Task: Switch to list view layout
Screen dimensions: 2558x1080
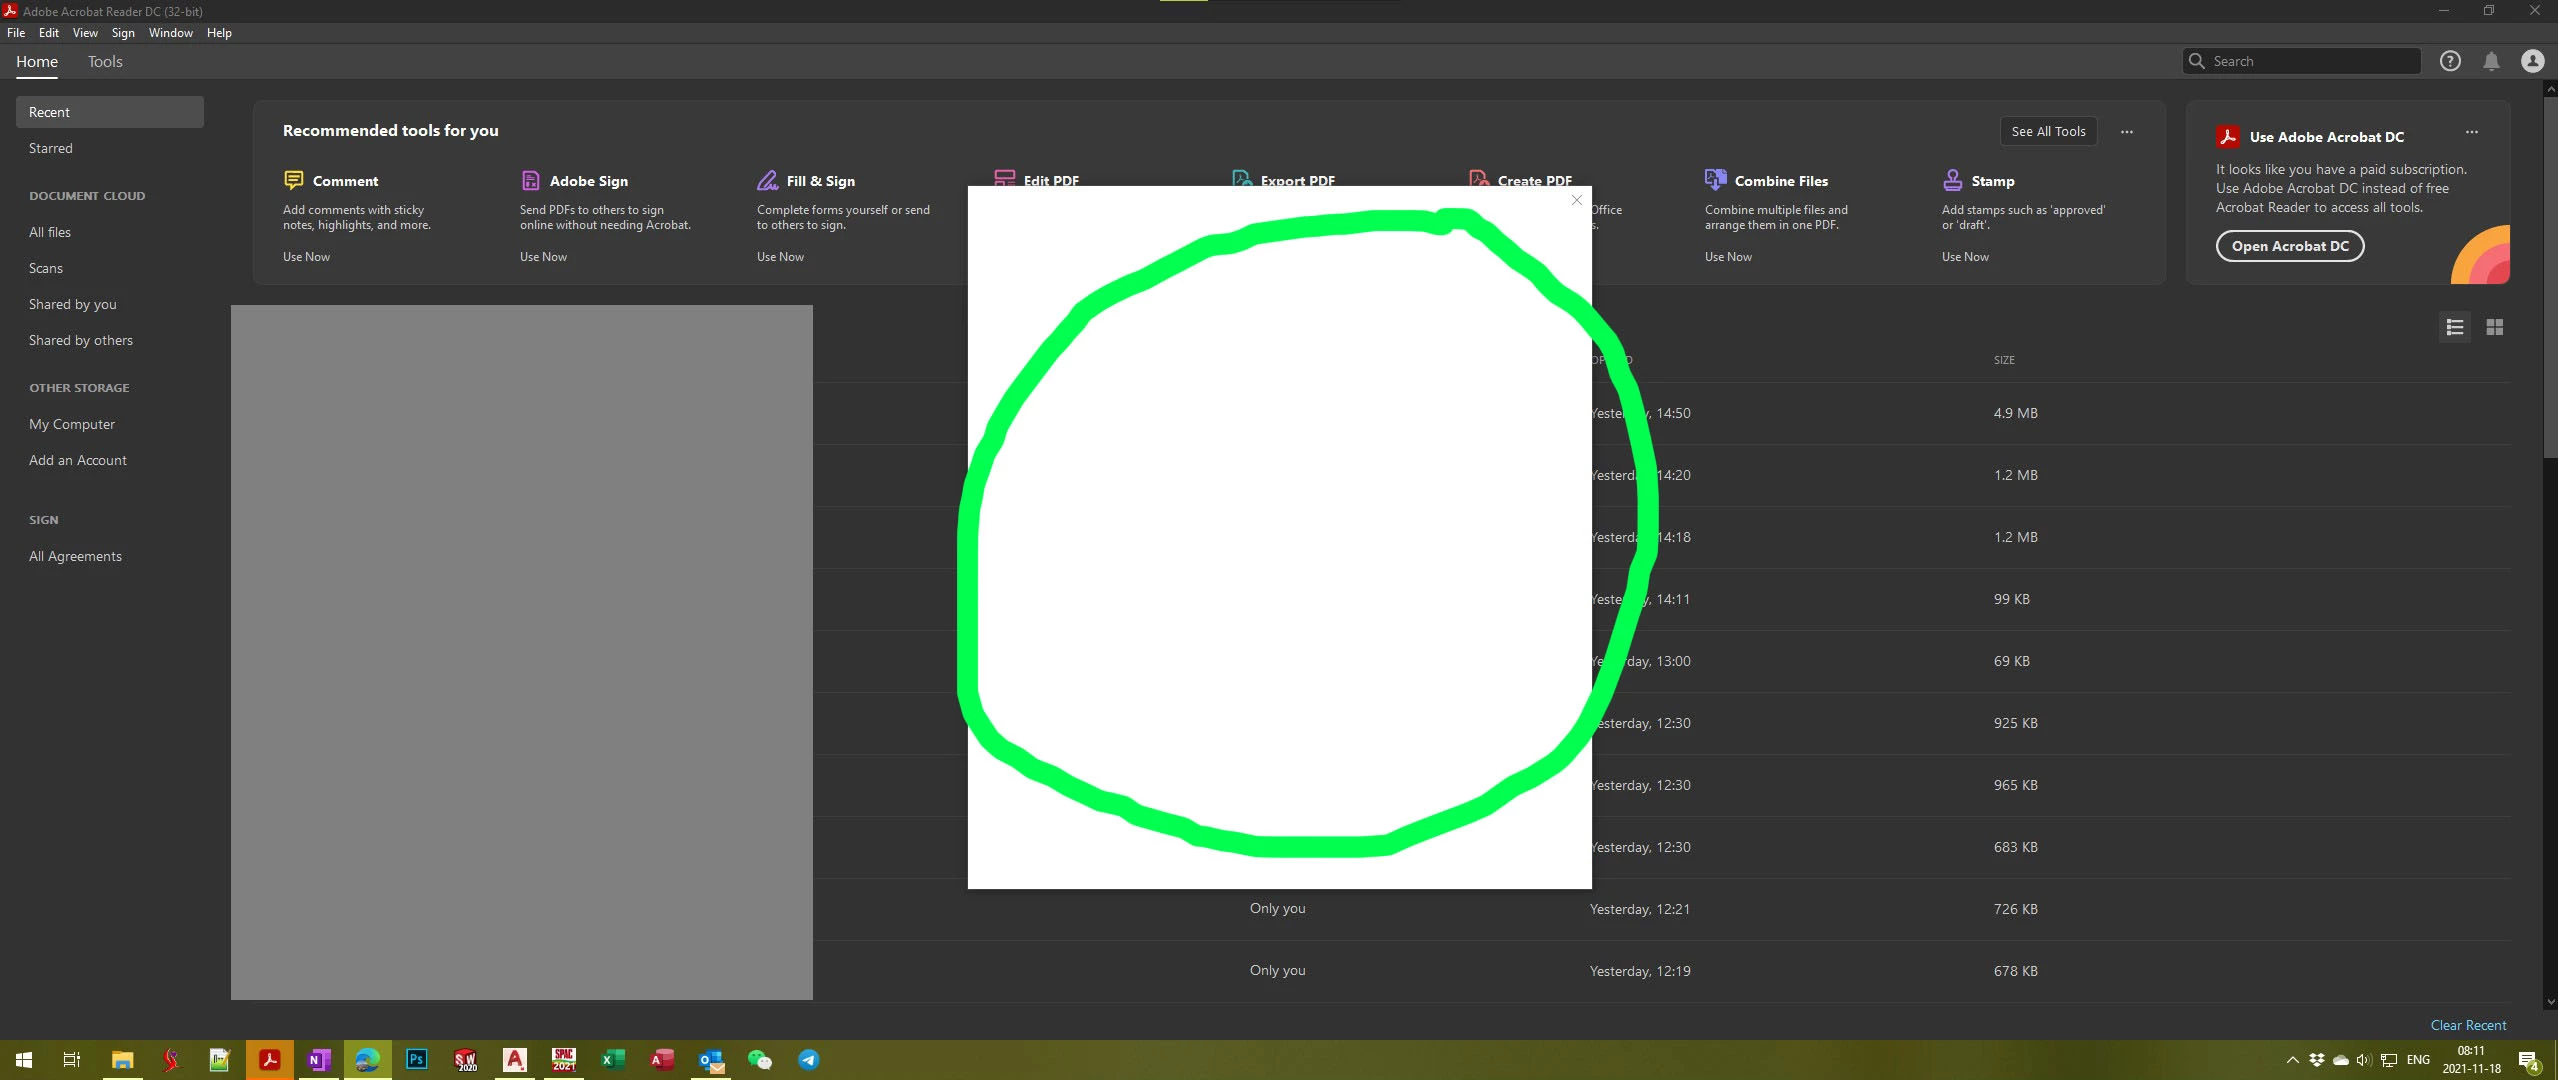Action: (2454, 327)
